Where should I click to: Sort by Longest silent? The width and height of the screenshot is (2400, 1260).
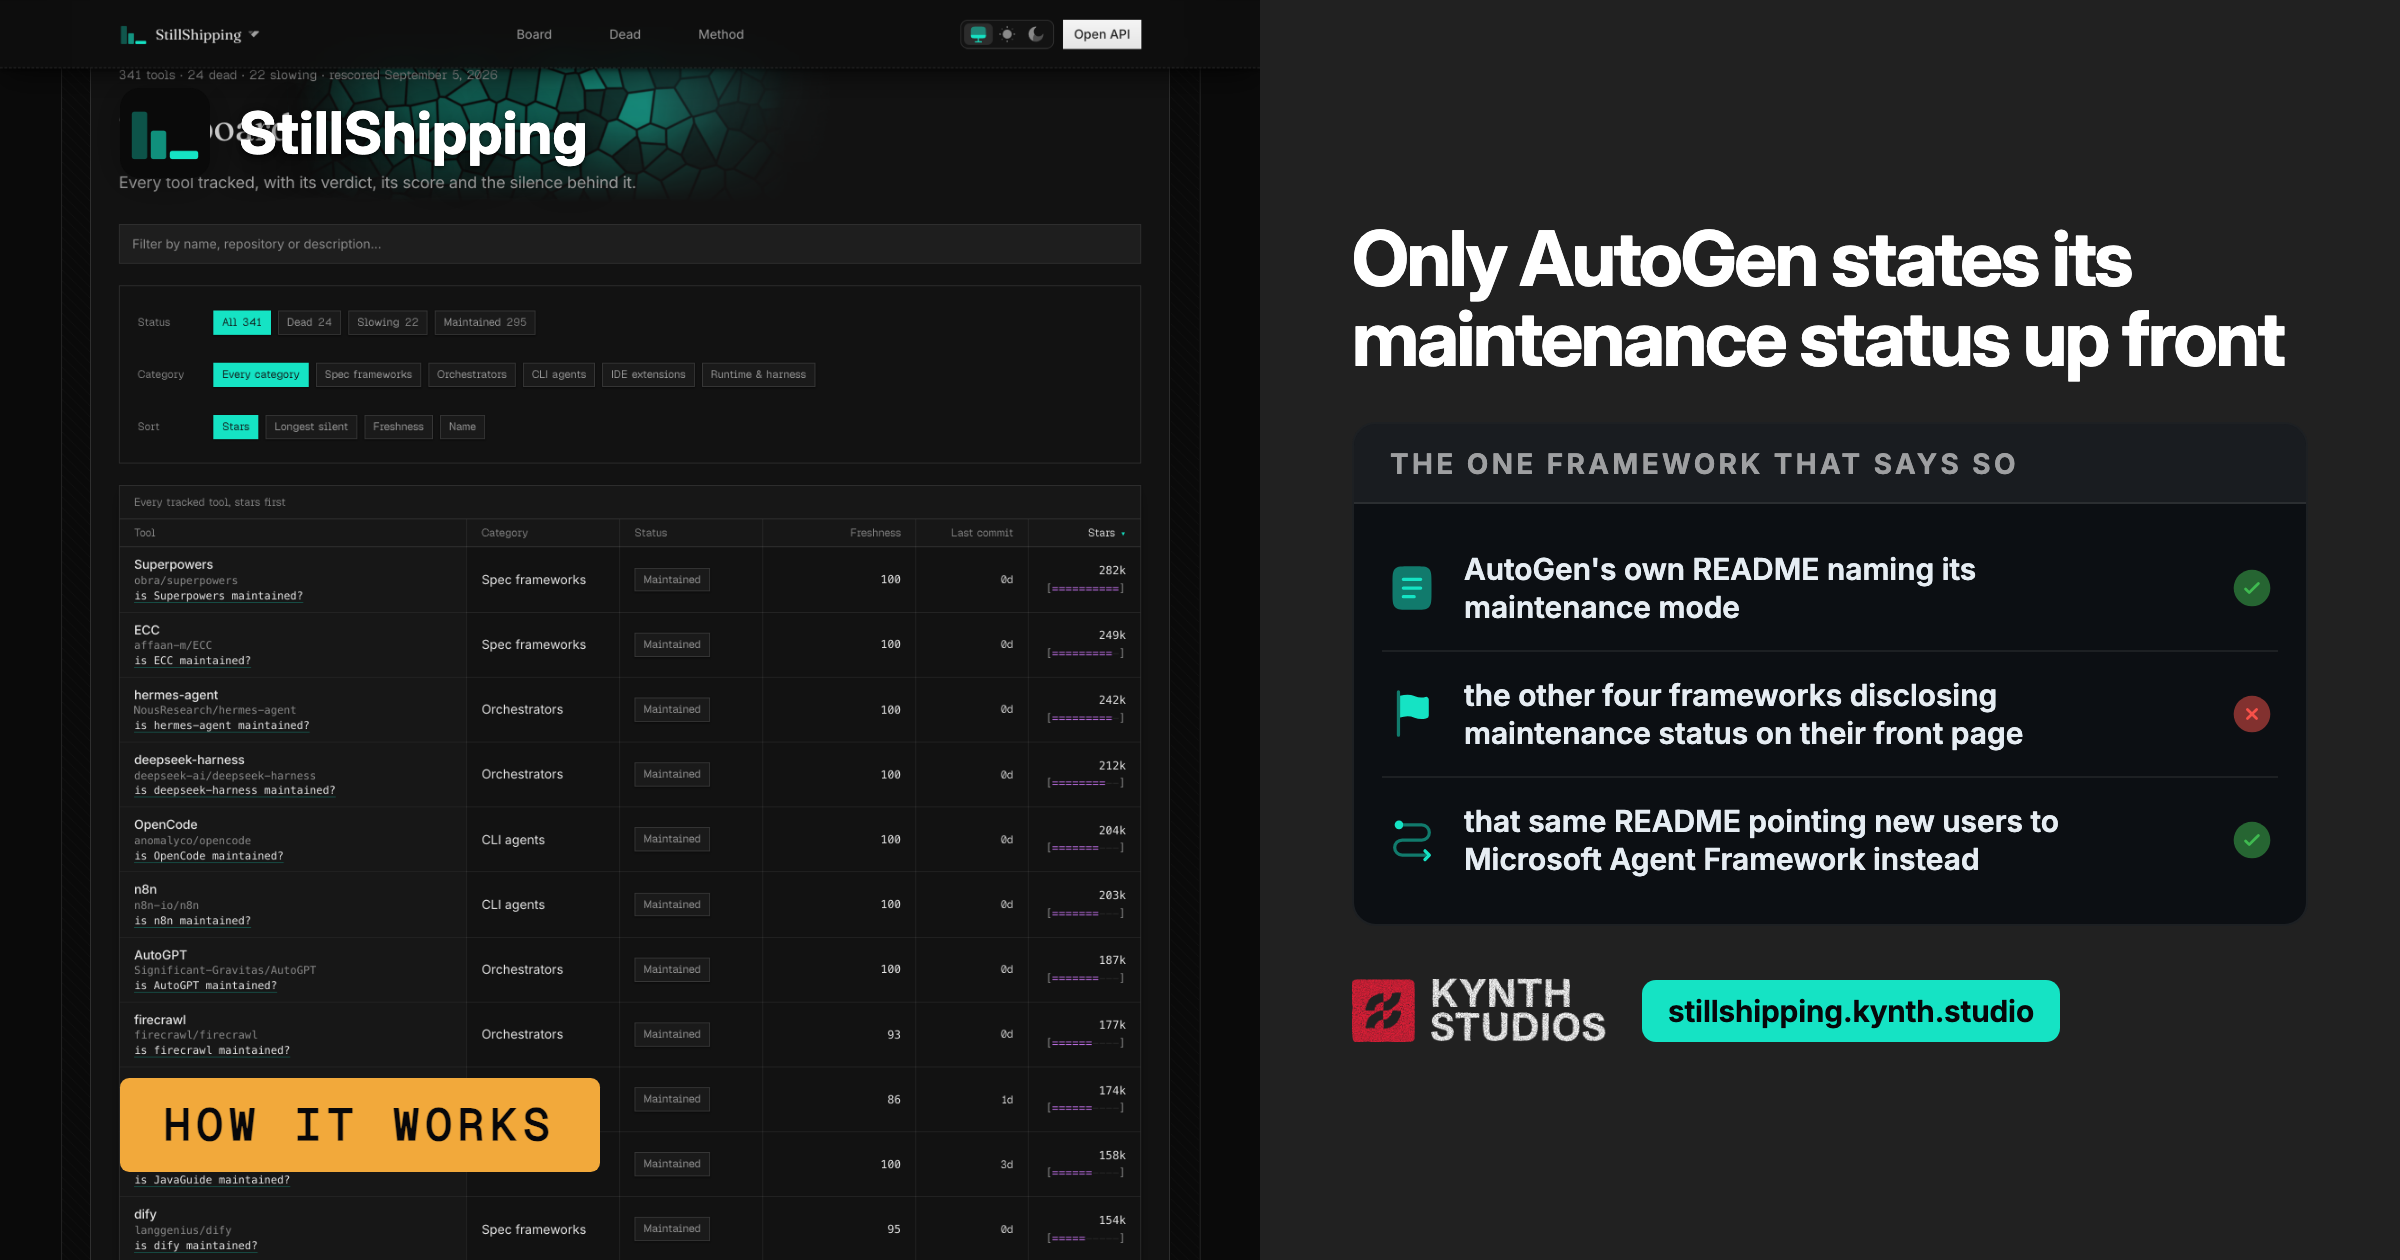pos(311,426)
